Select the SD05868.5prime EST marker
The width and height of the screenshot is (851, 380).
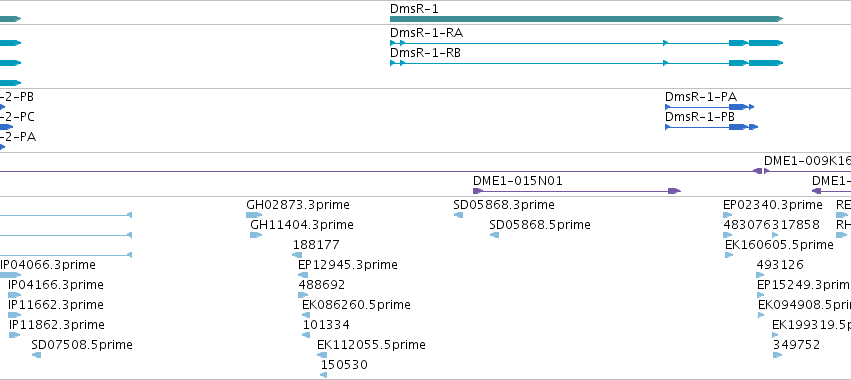(x=494, y=235)
